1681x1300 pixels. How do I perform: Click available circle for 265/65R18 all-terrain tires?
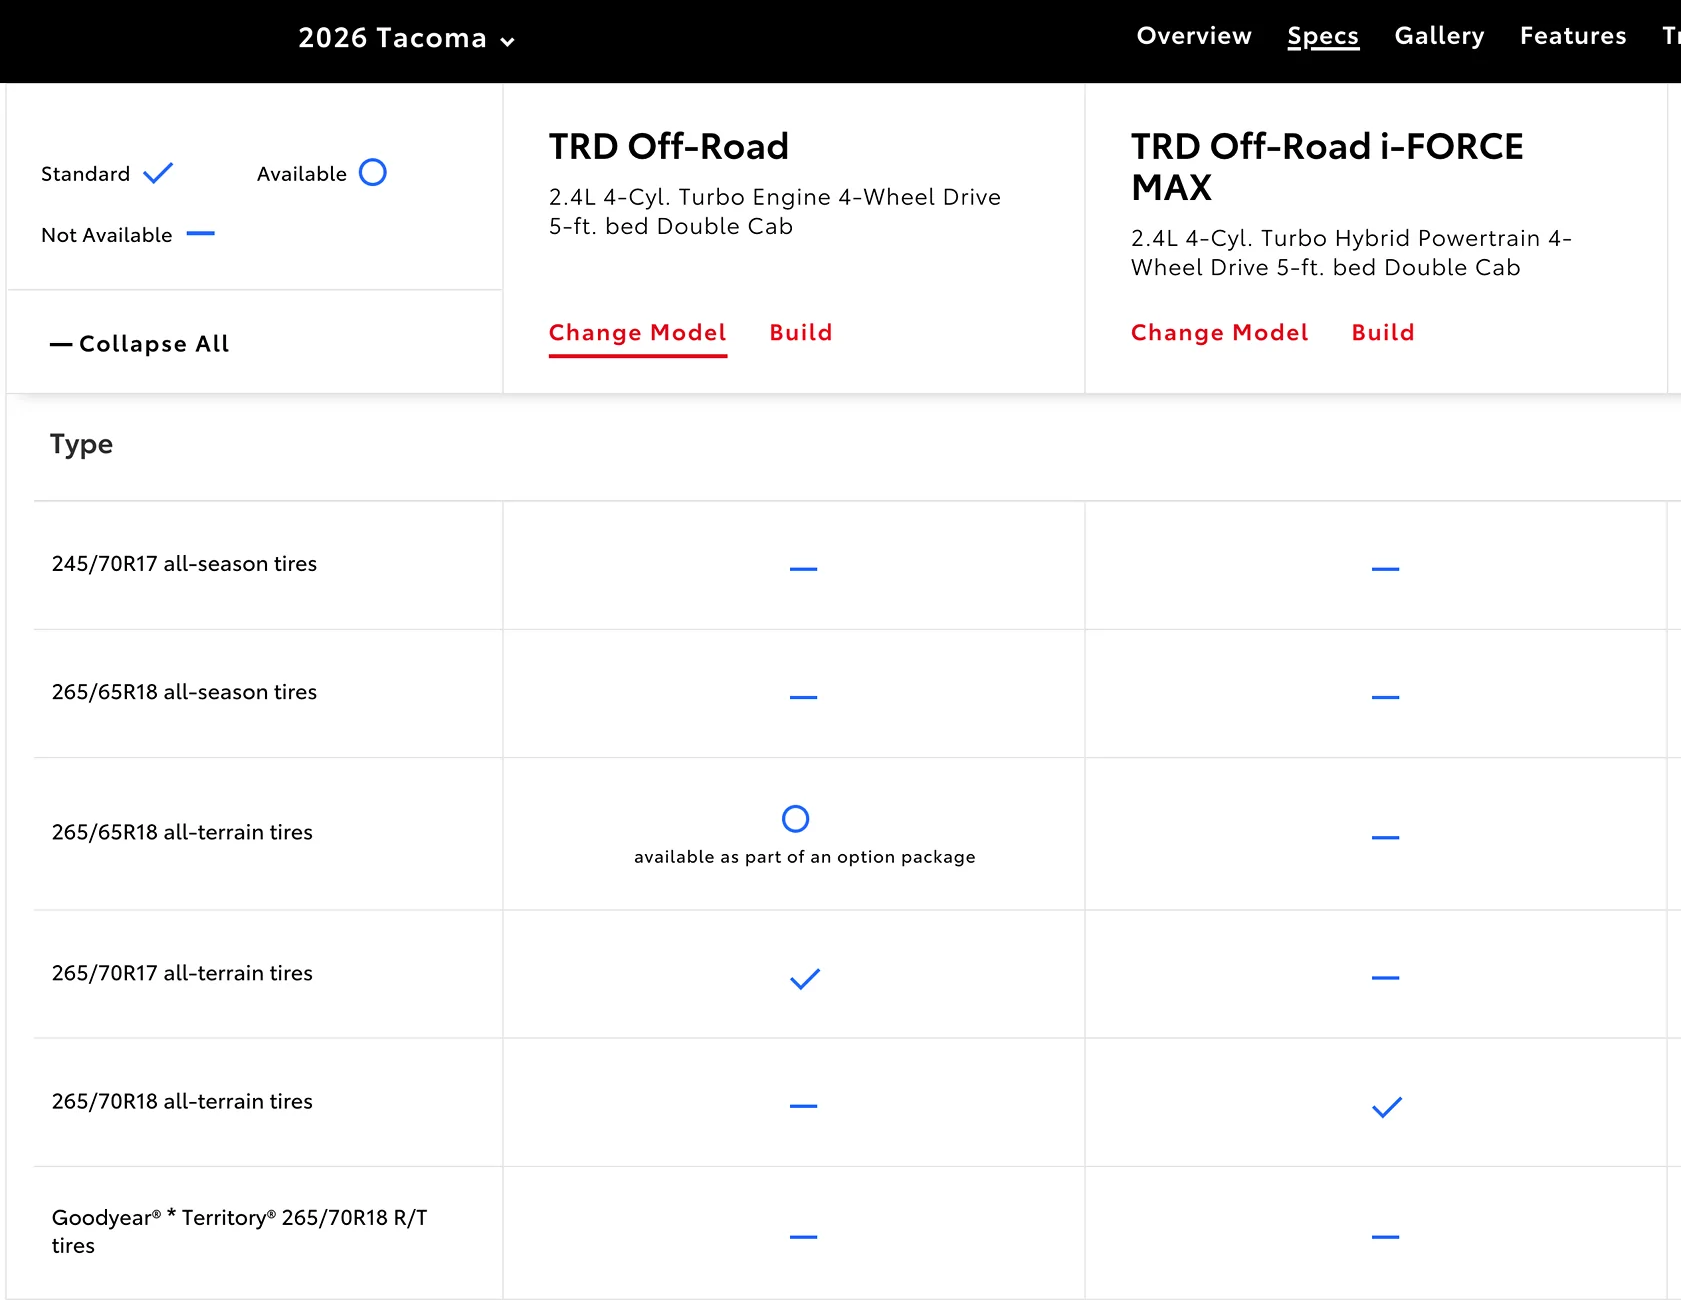pyautogui.click(x=795, y=819)
